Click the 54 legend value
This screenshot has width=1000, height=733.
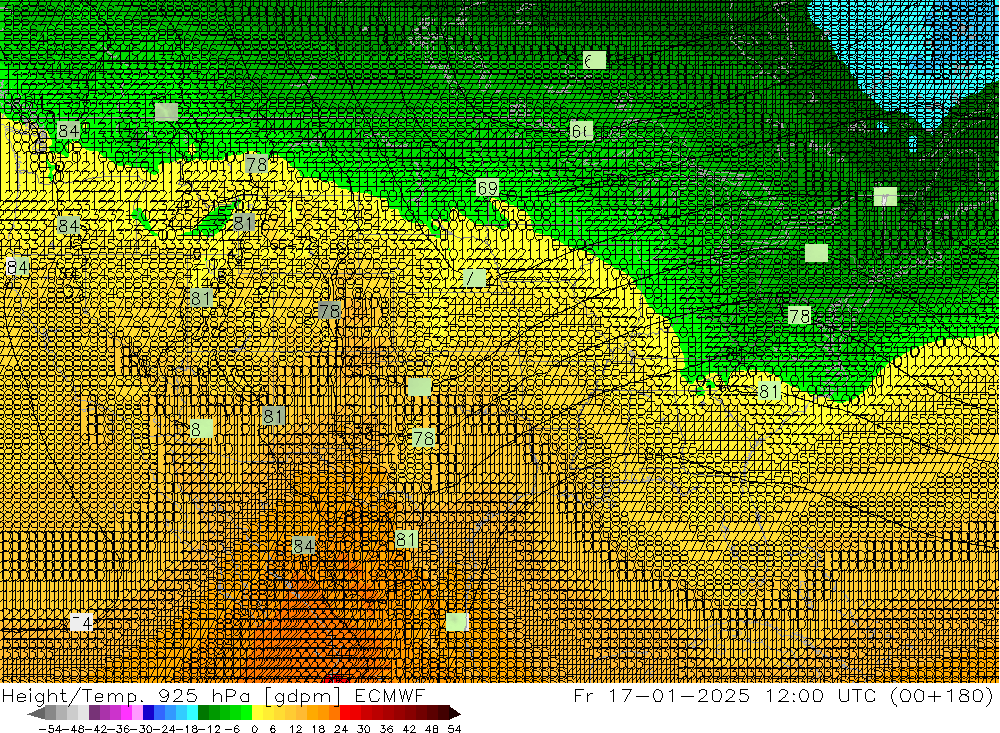[454, 729]
